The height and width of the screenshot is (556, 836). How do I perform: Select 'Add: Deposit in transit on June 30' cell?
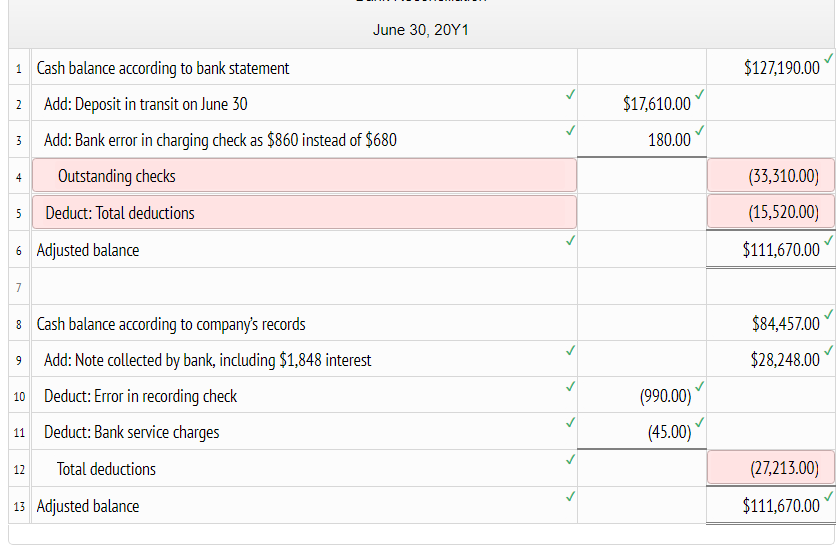(x=304, y=103)
